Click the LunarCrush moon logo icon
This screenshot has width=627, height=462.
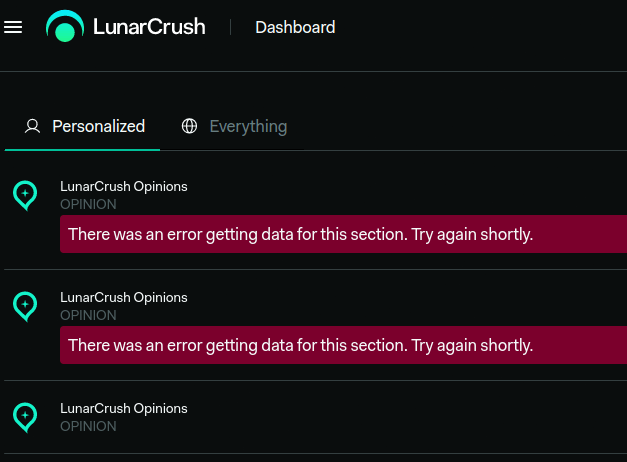point(65,26)
